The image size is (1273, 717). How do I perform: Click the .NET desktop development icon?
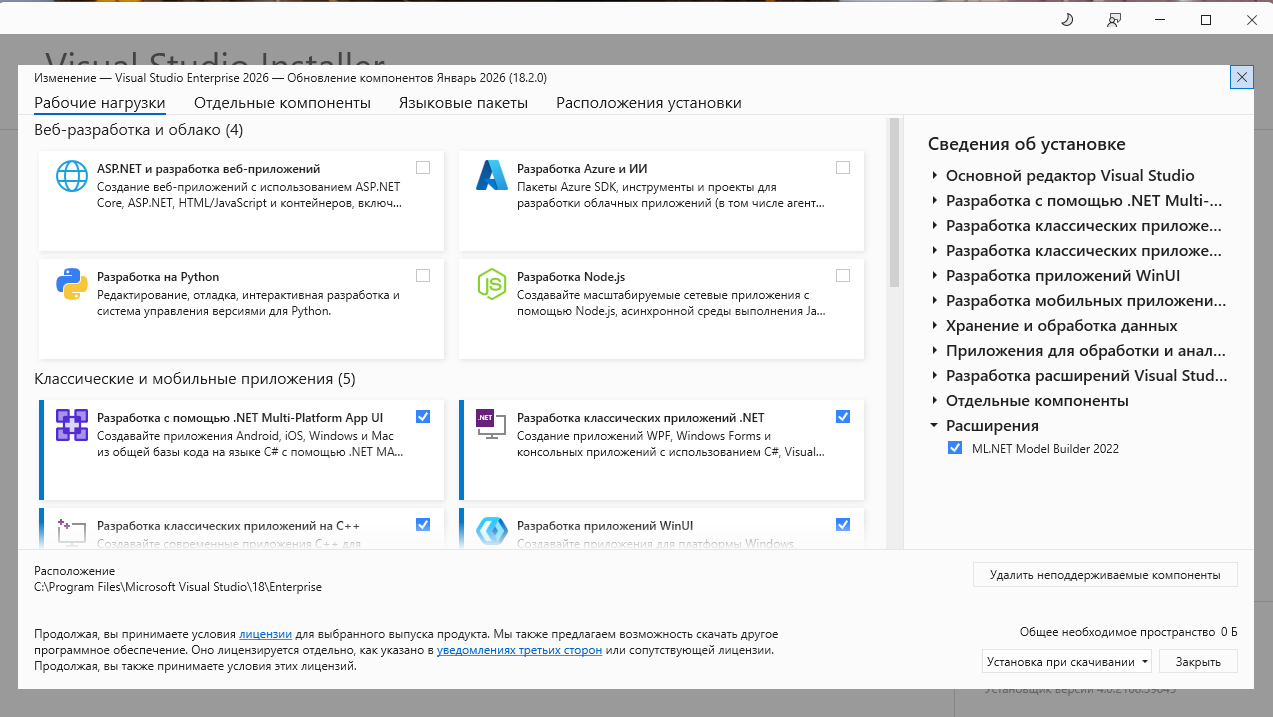(x=492, y=425)
